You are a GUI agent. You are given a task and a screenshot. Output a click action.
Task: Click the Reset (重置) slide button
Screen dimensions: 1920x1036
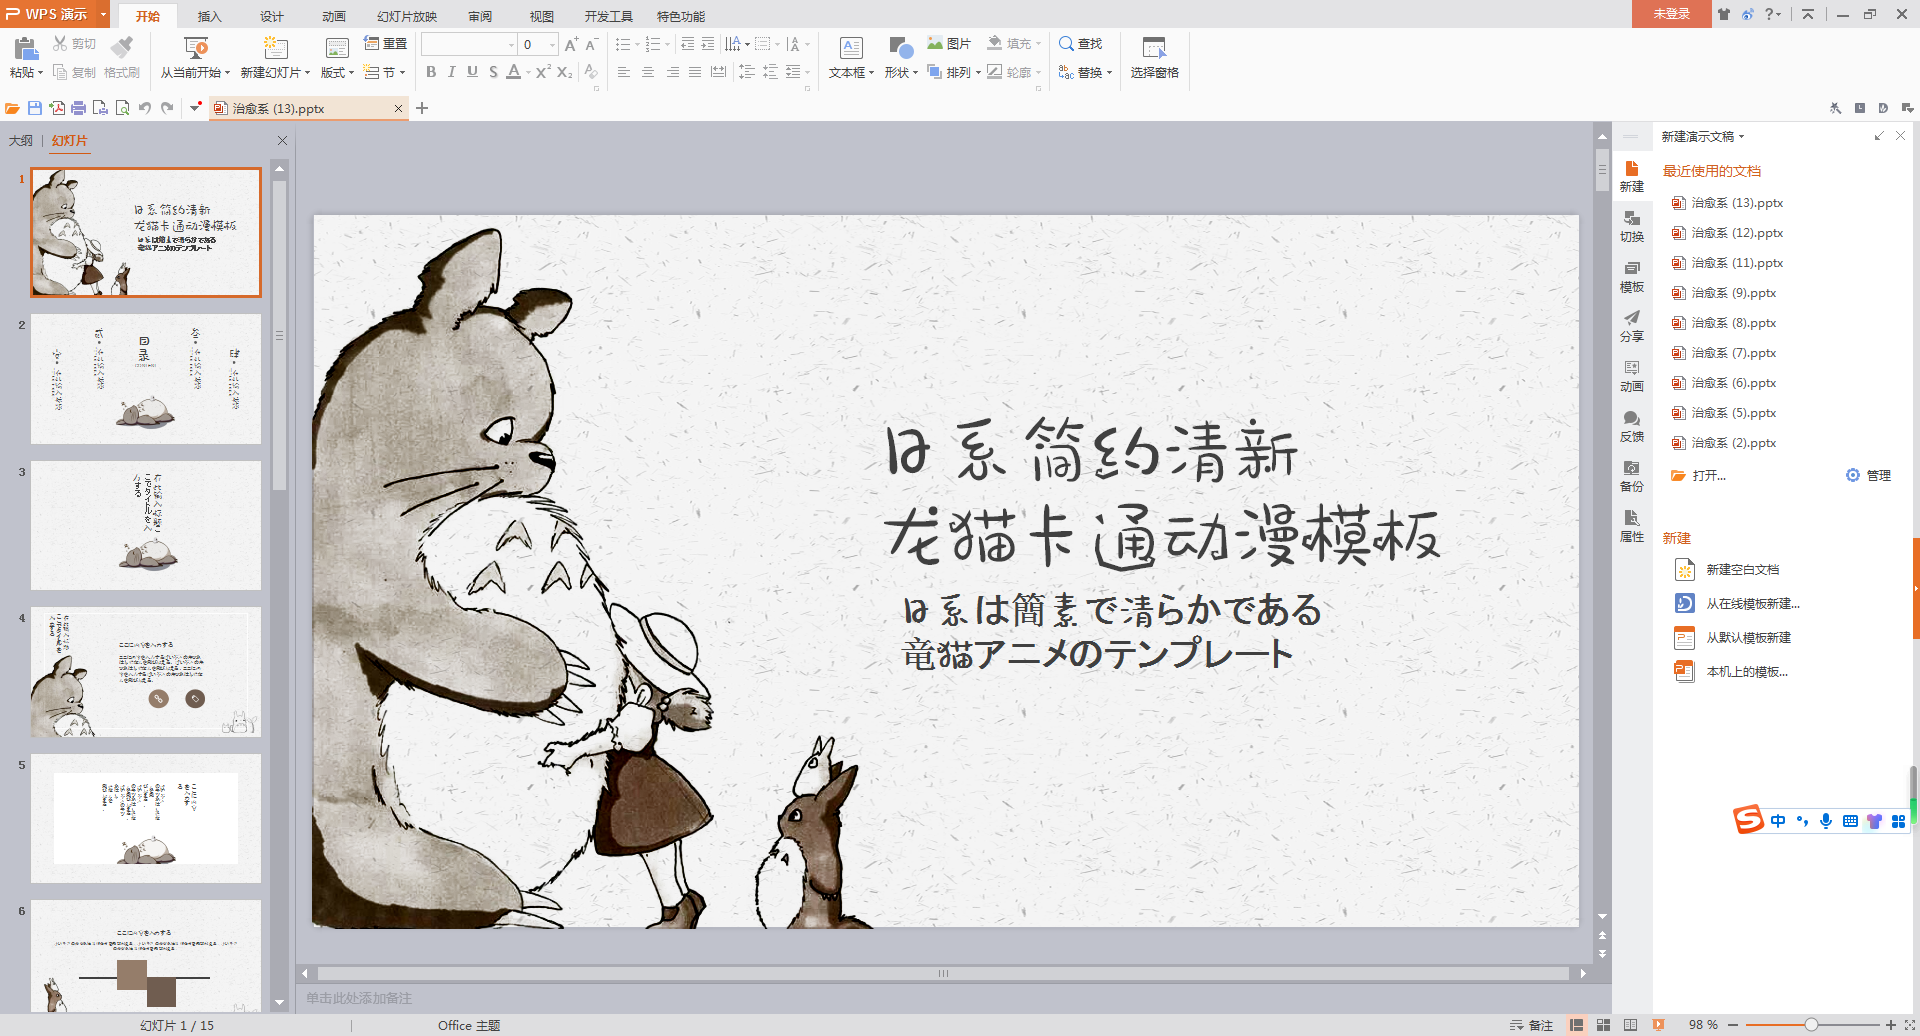385,43
